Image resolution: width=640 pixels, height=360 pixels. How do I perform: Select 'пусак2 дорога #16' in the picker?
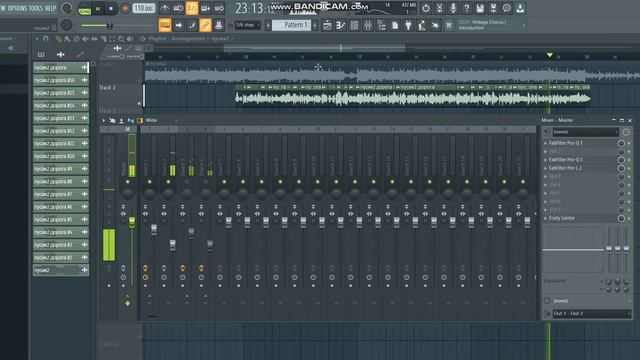click(61, 80)
